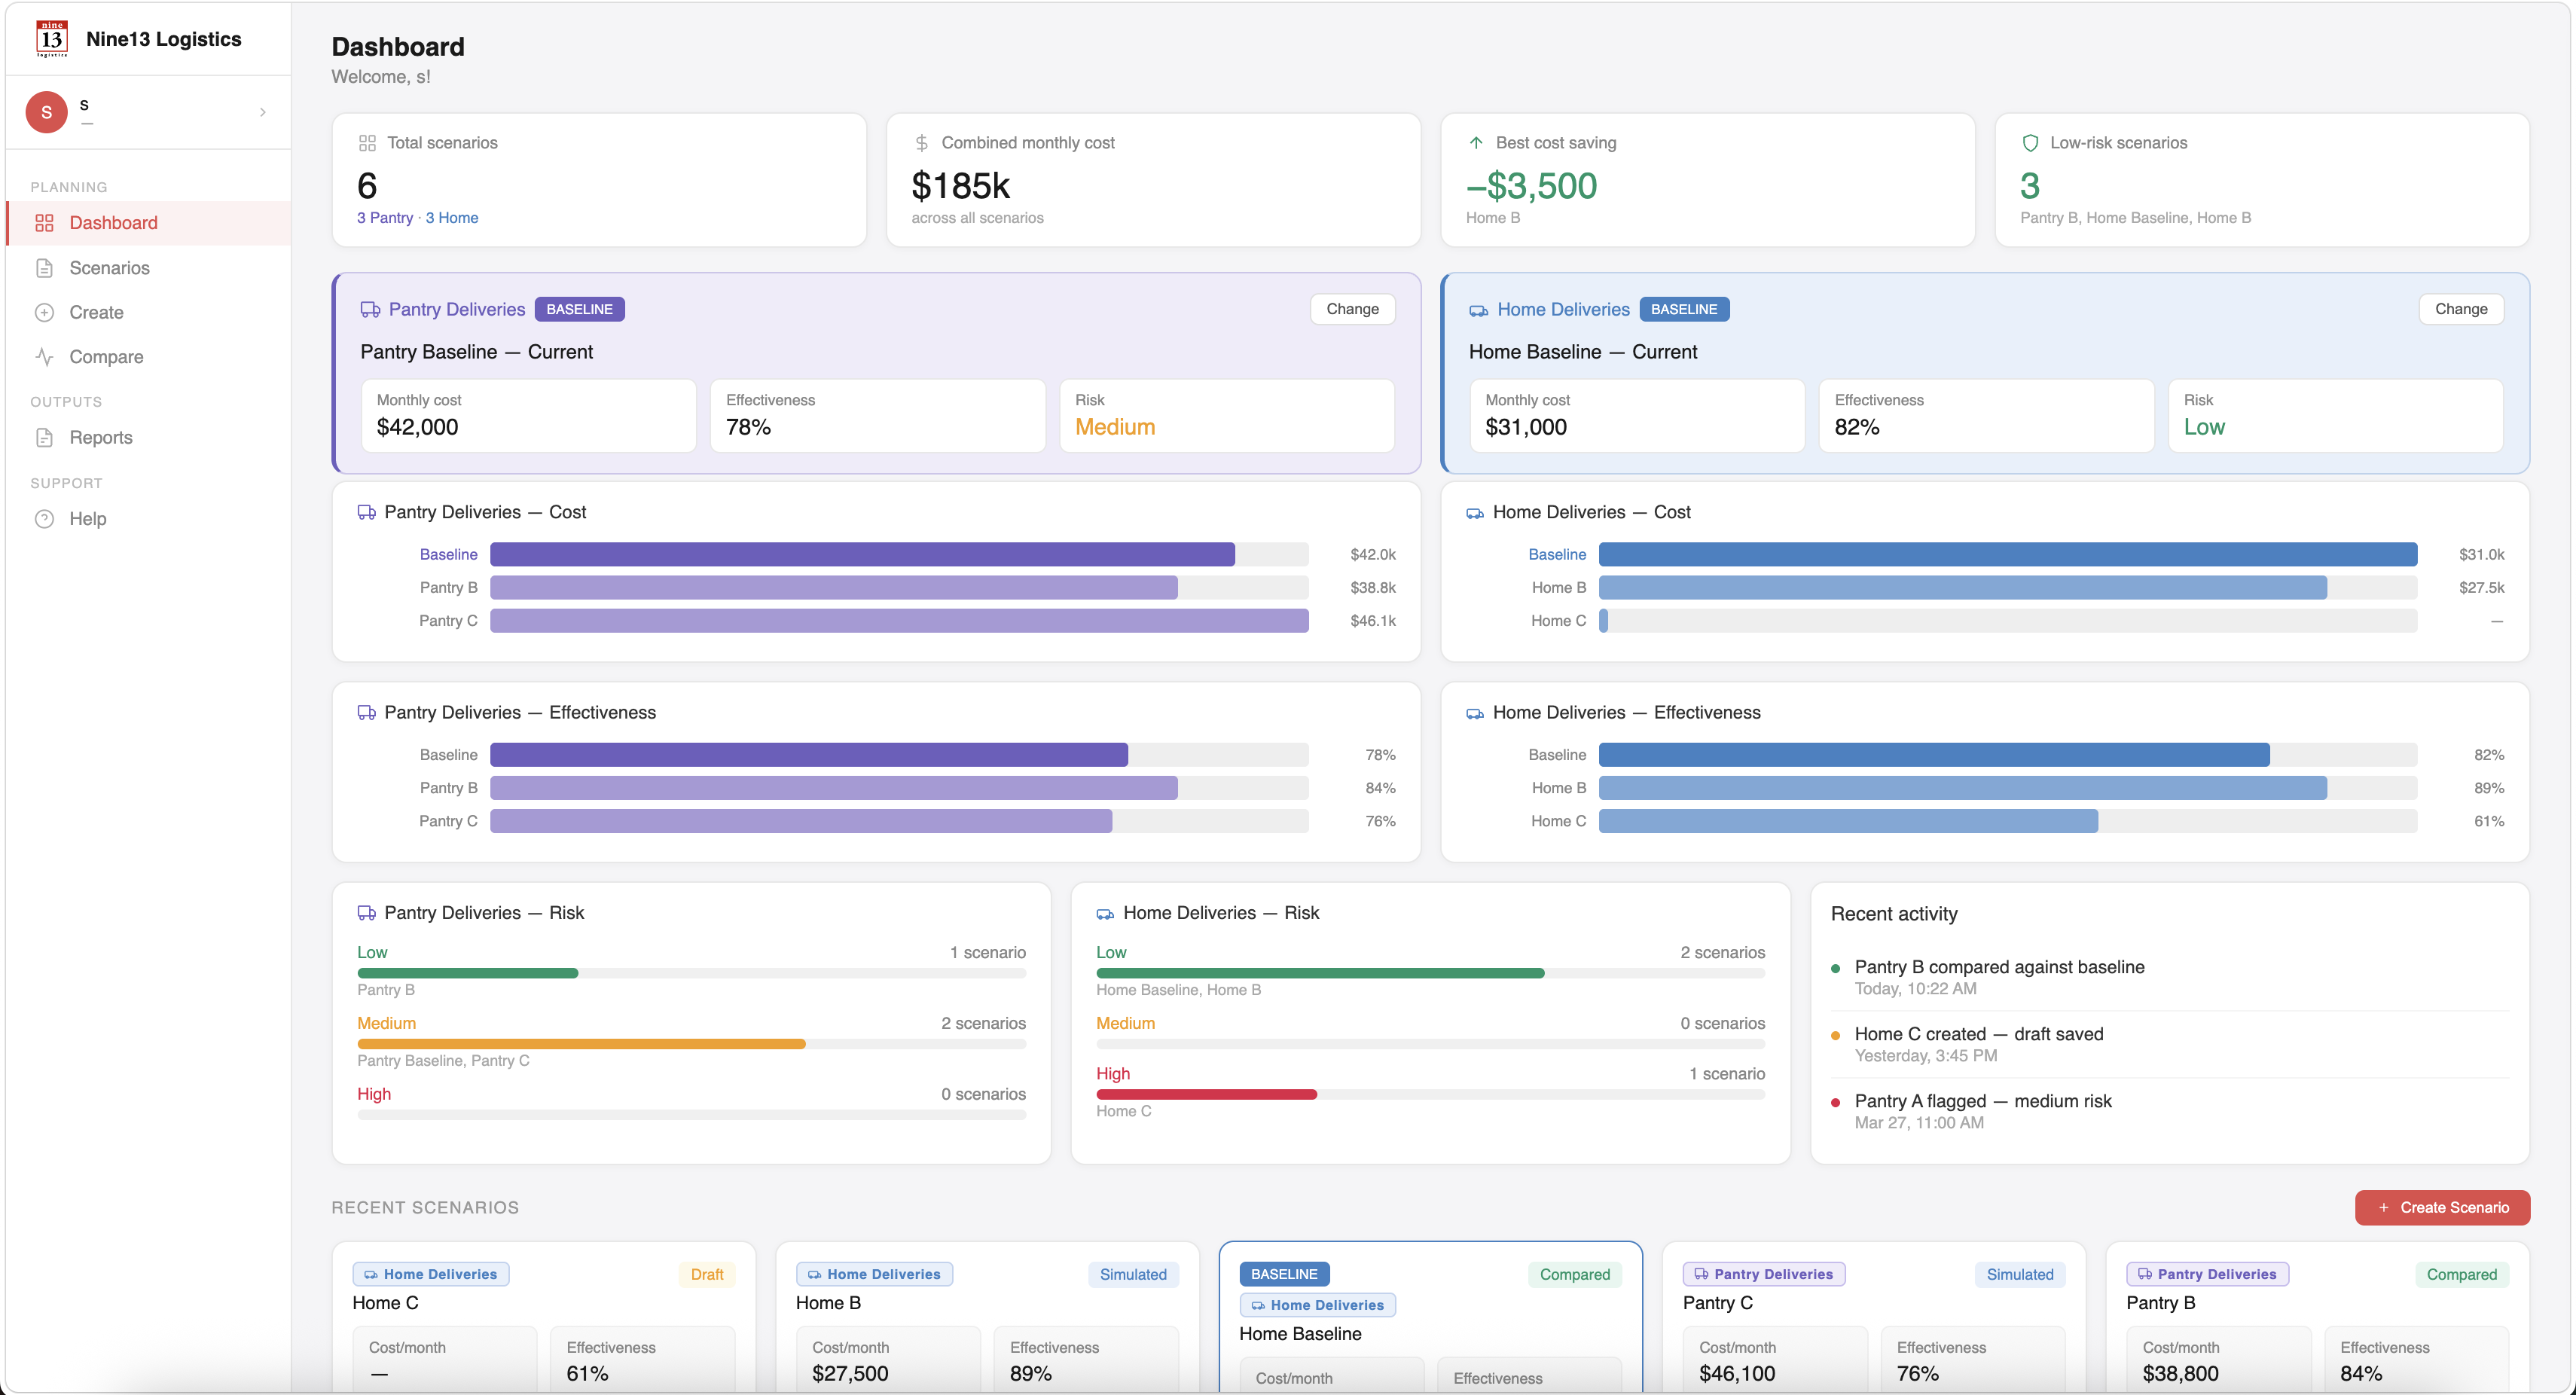Image resolution: width=2576 pixels, height=1395 pixels.
Task: Click the truck icon beside Pantry Deliveries baseline
Action: tap(370, 310)
